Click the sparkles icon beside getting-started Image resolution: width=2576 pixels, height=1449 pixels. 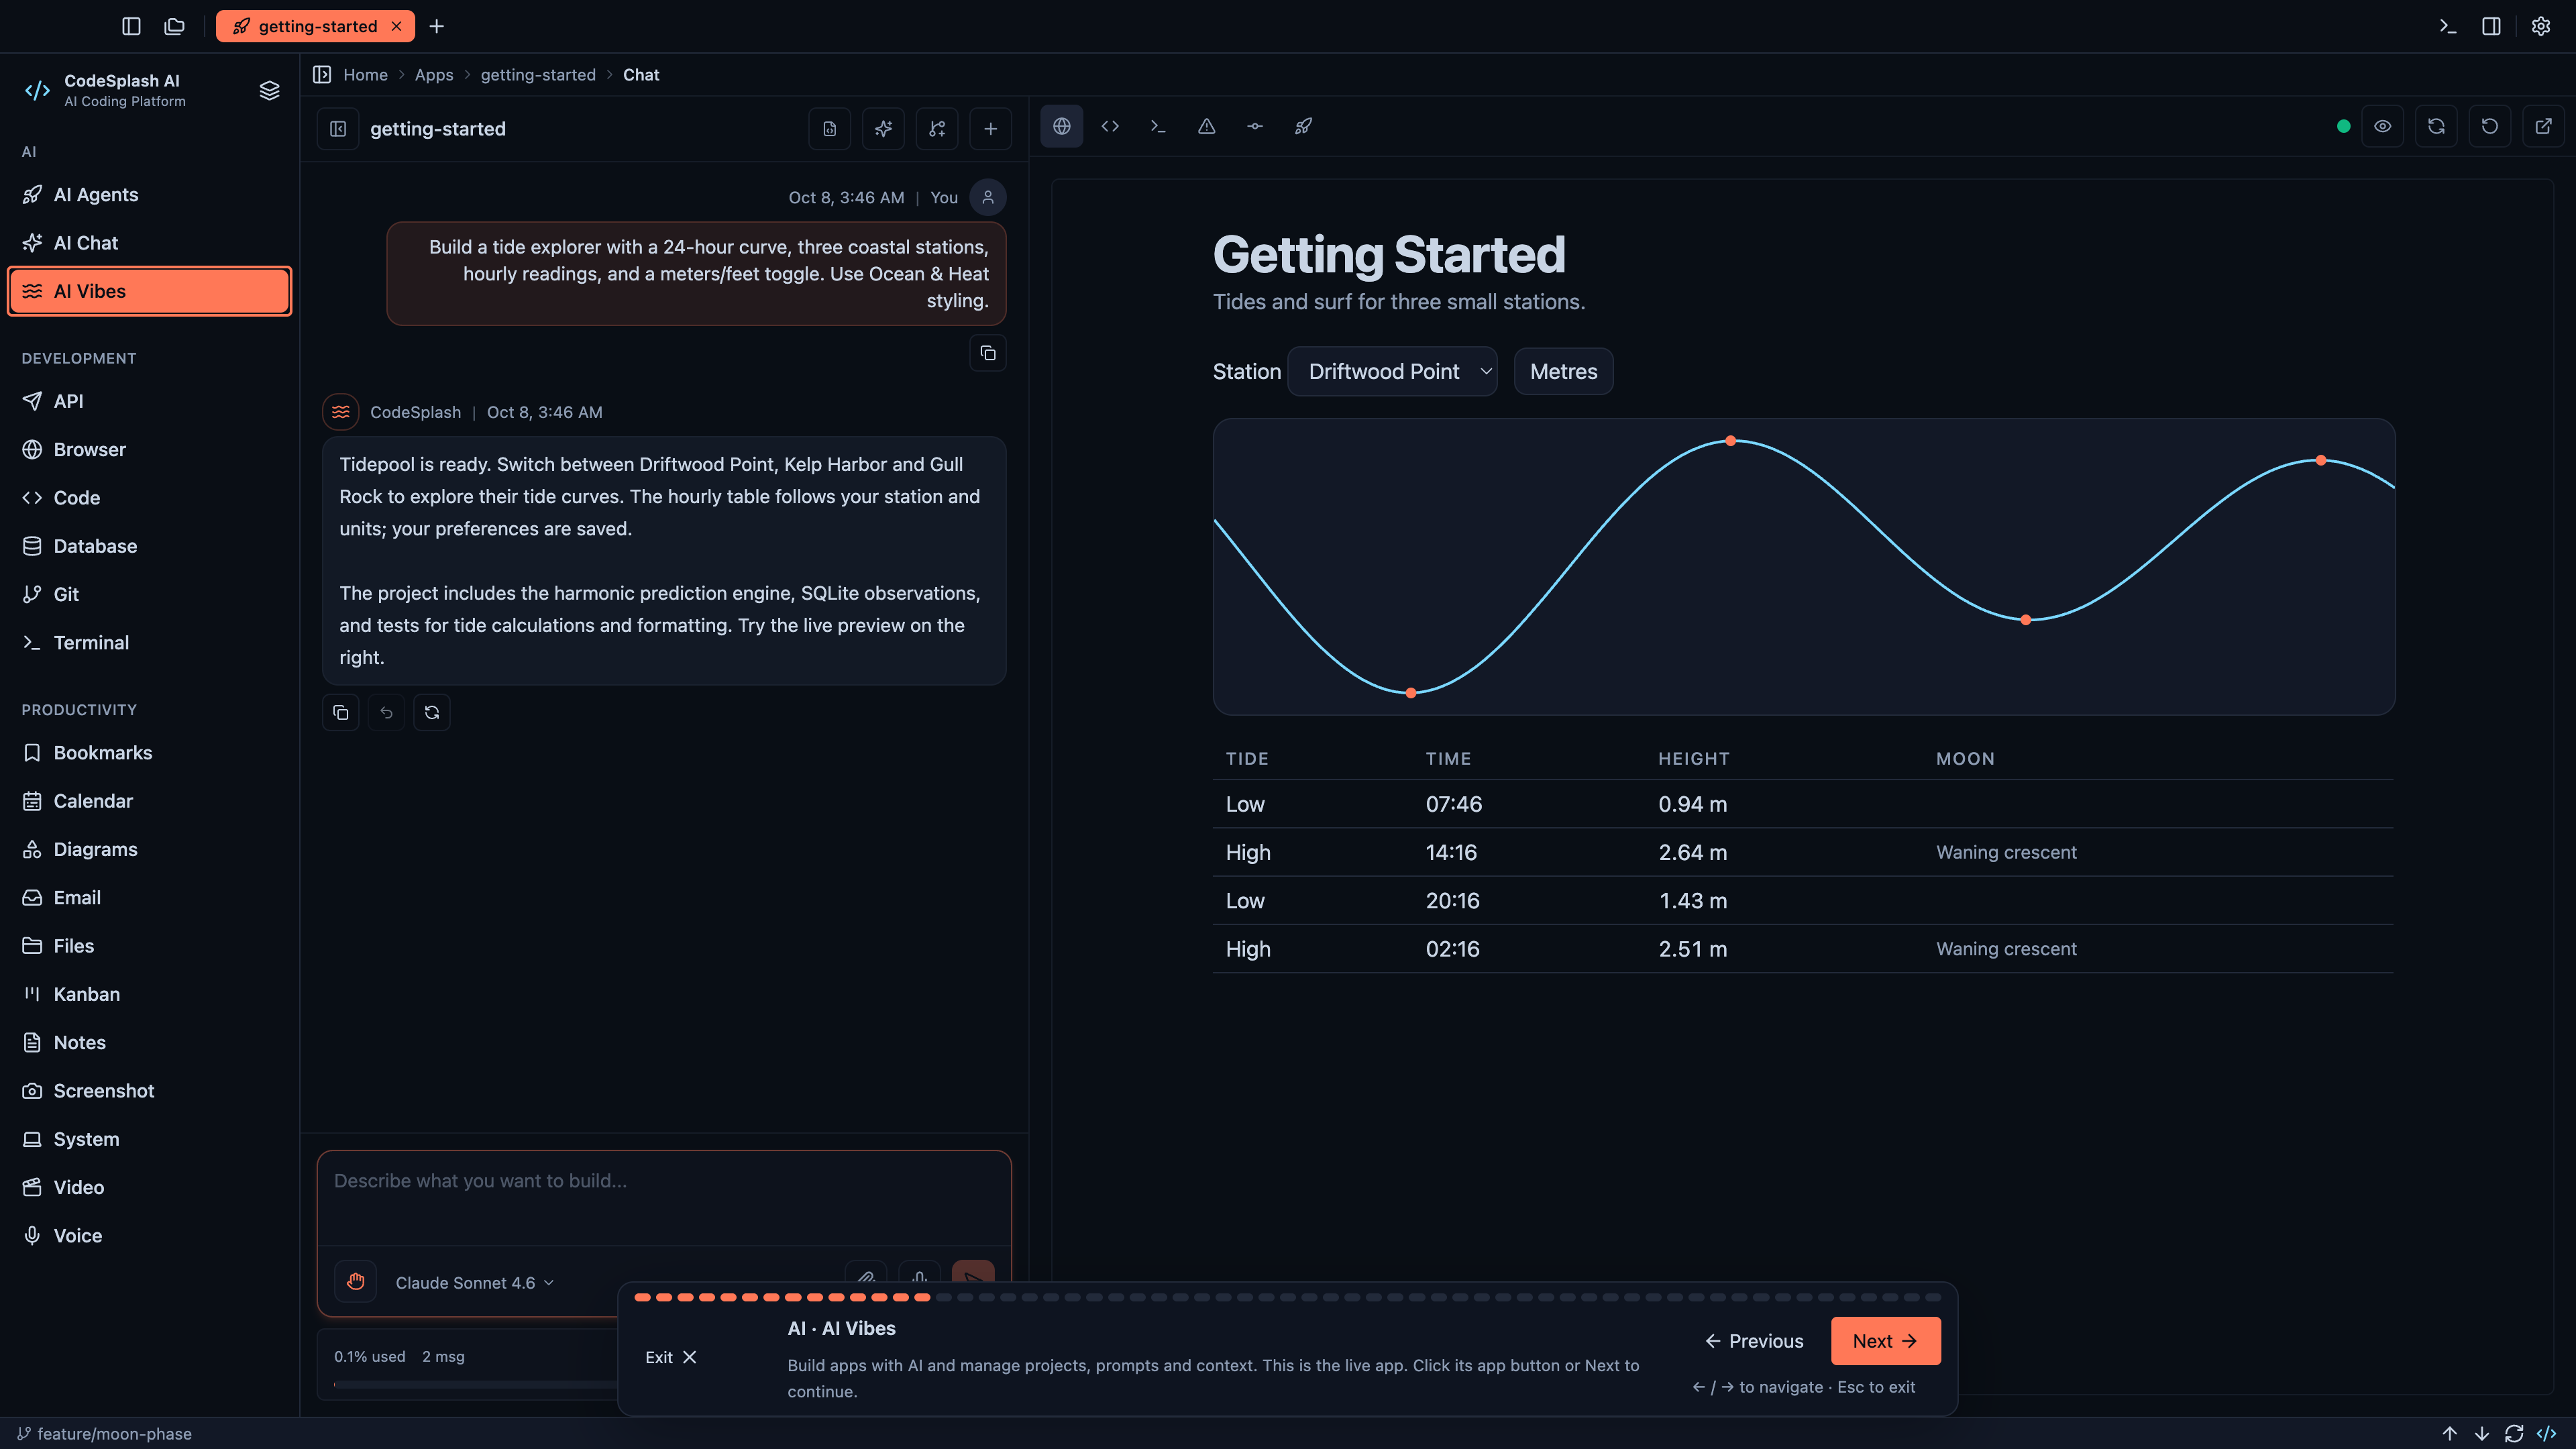(883, 129)
